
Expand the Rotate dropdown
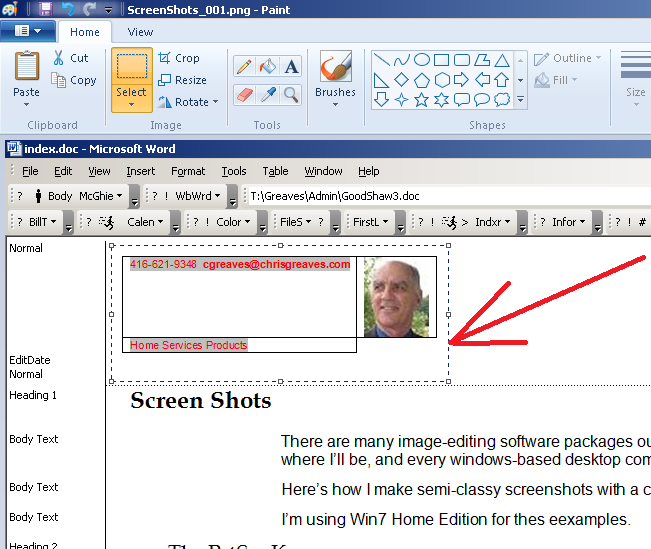pyautogui.click(x=215, y=102)
